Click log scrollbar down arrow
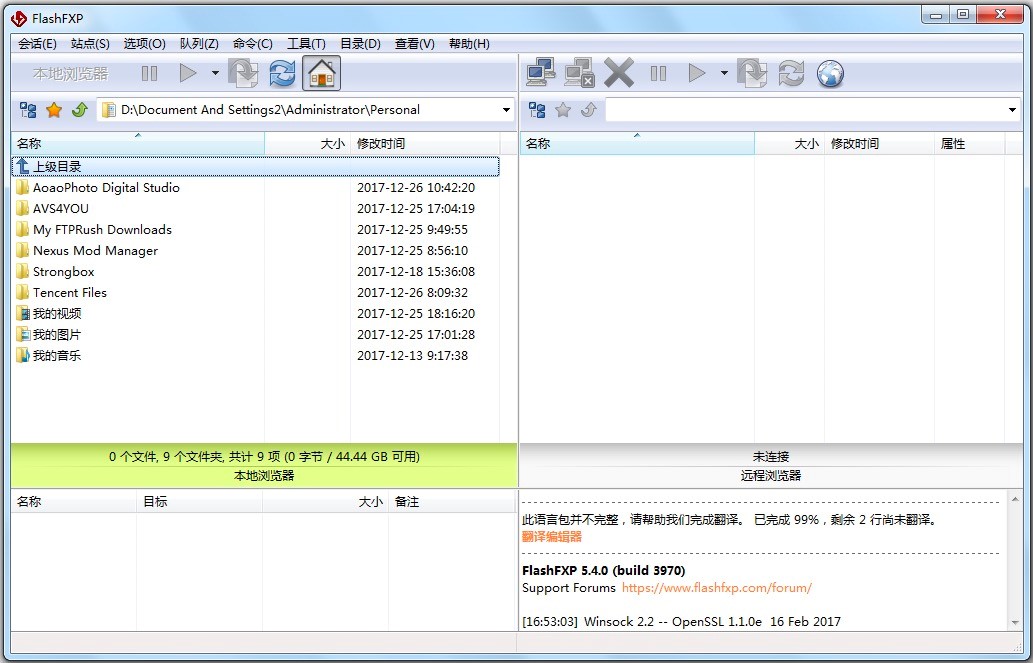This screenshot has width=1033, height=663. pyautogui.click(x=1015, y=622)
